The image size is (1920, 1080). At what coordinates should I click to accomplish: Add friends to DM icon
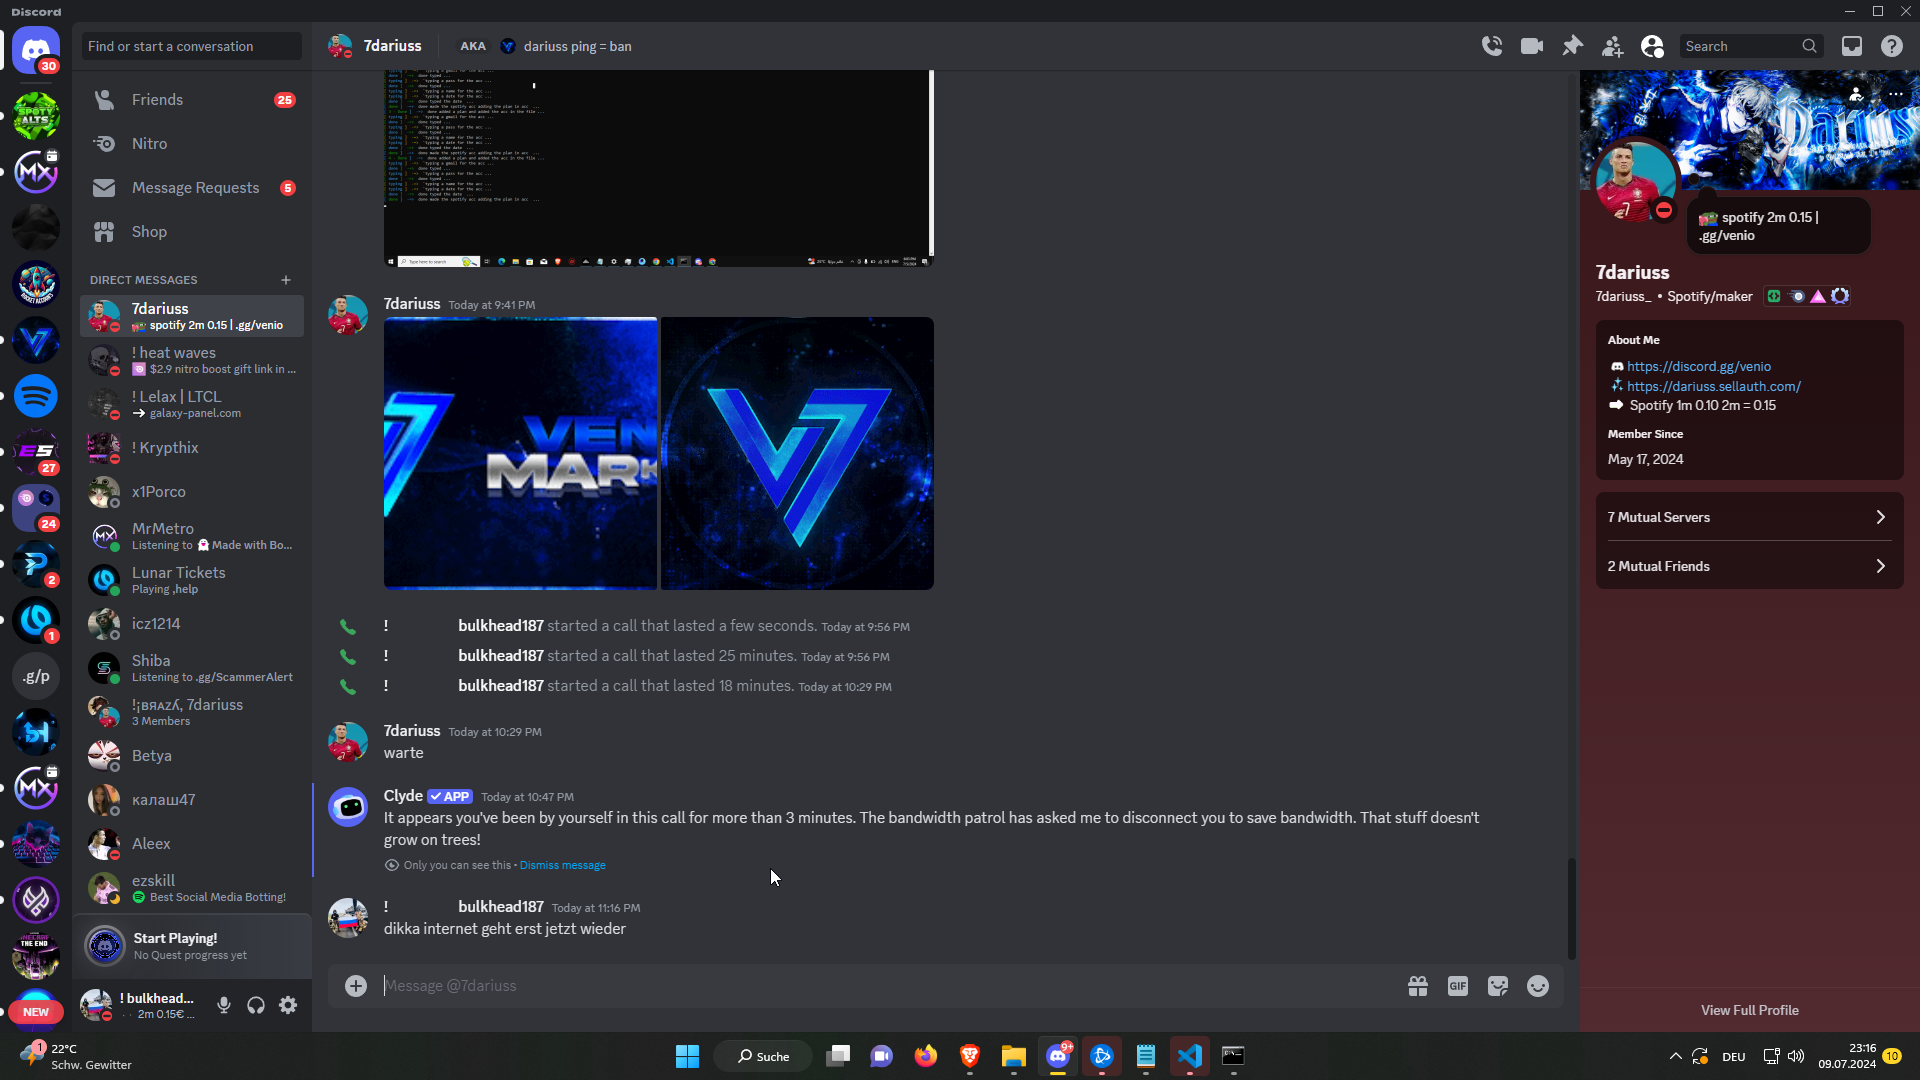tap(1612, 46)
